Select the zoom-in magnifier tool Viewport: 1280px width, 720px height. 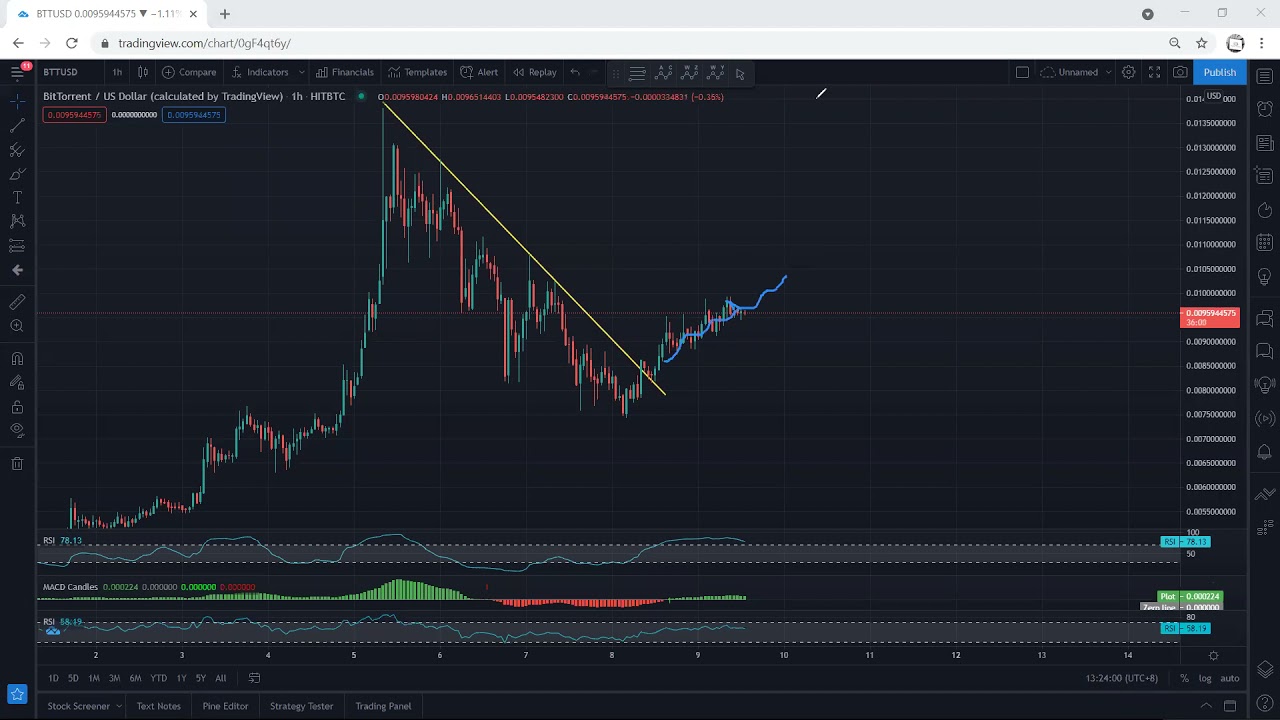click(x=17, y=326)
